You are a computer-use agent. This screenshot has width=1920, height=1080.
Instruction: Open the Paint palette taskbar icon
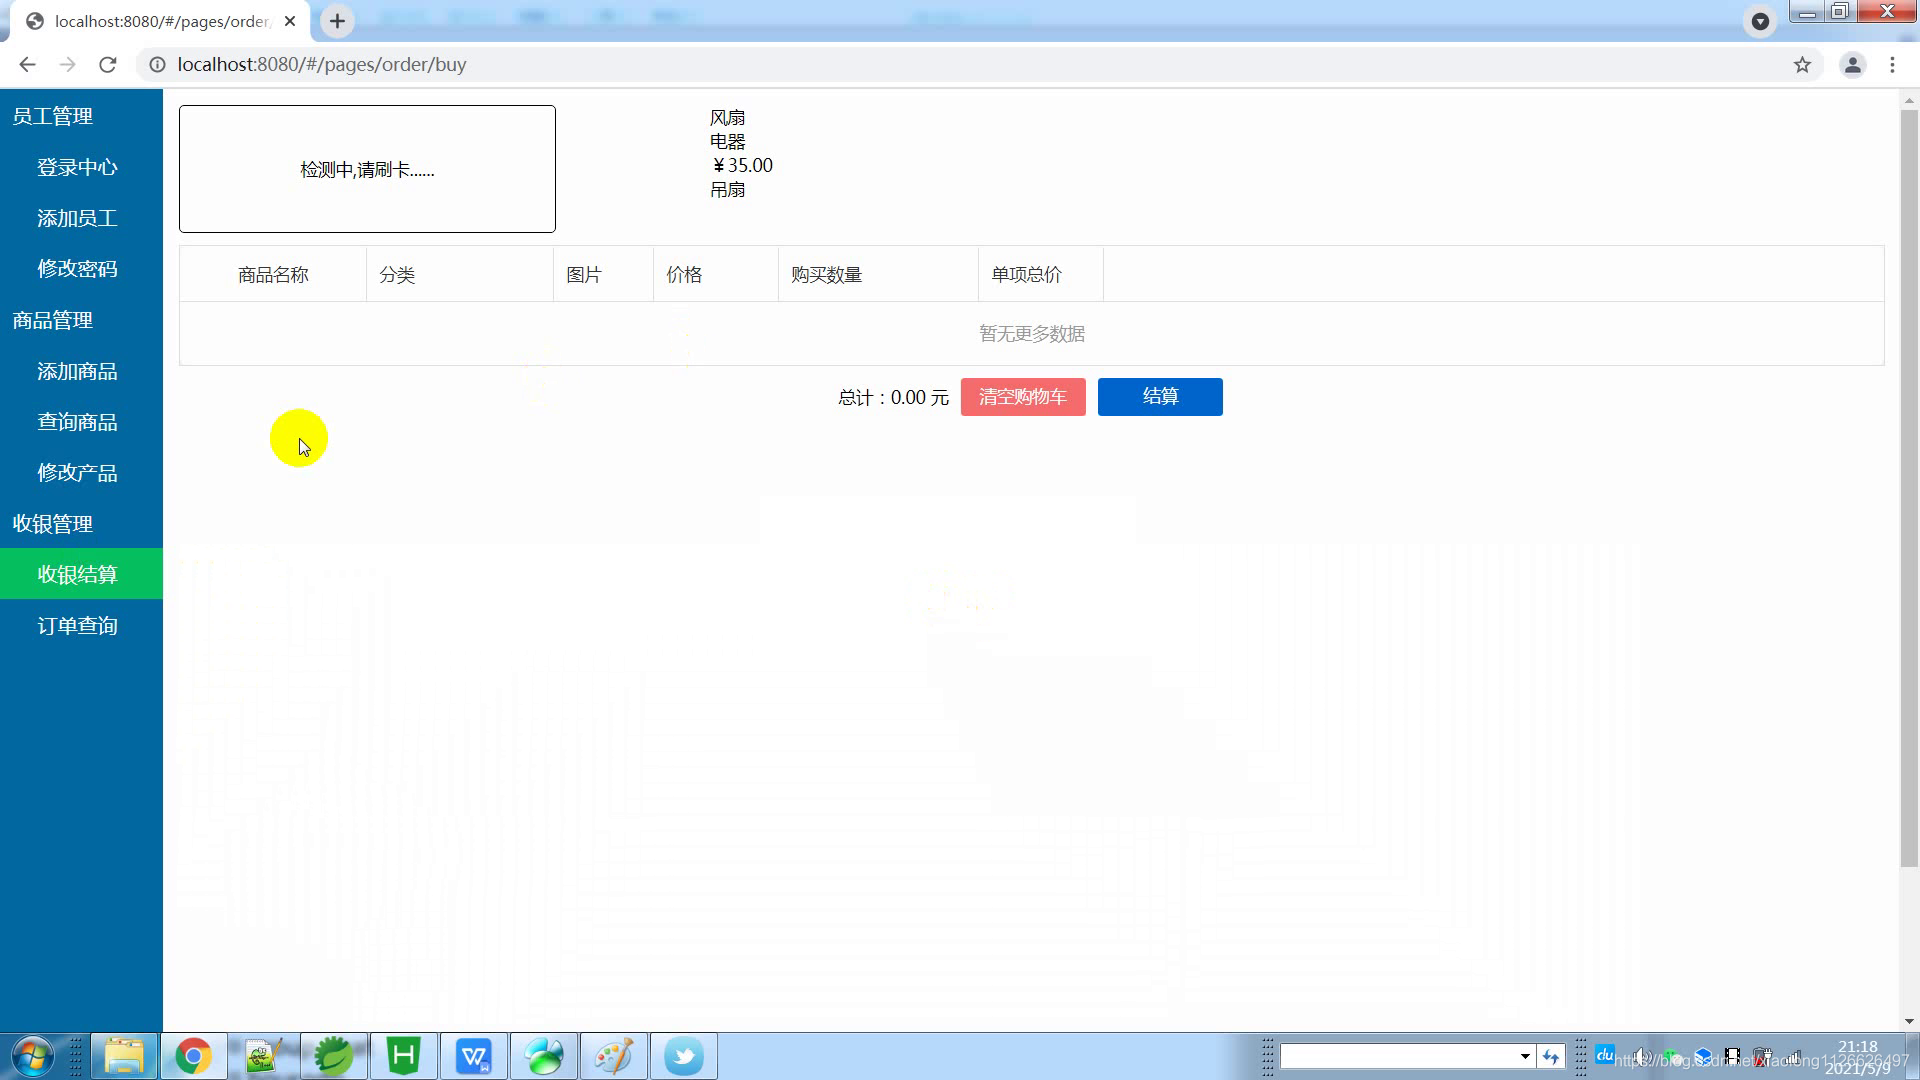pyautogui.click(x=614, y=1056)
